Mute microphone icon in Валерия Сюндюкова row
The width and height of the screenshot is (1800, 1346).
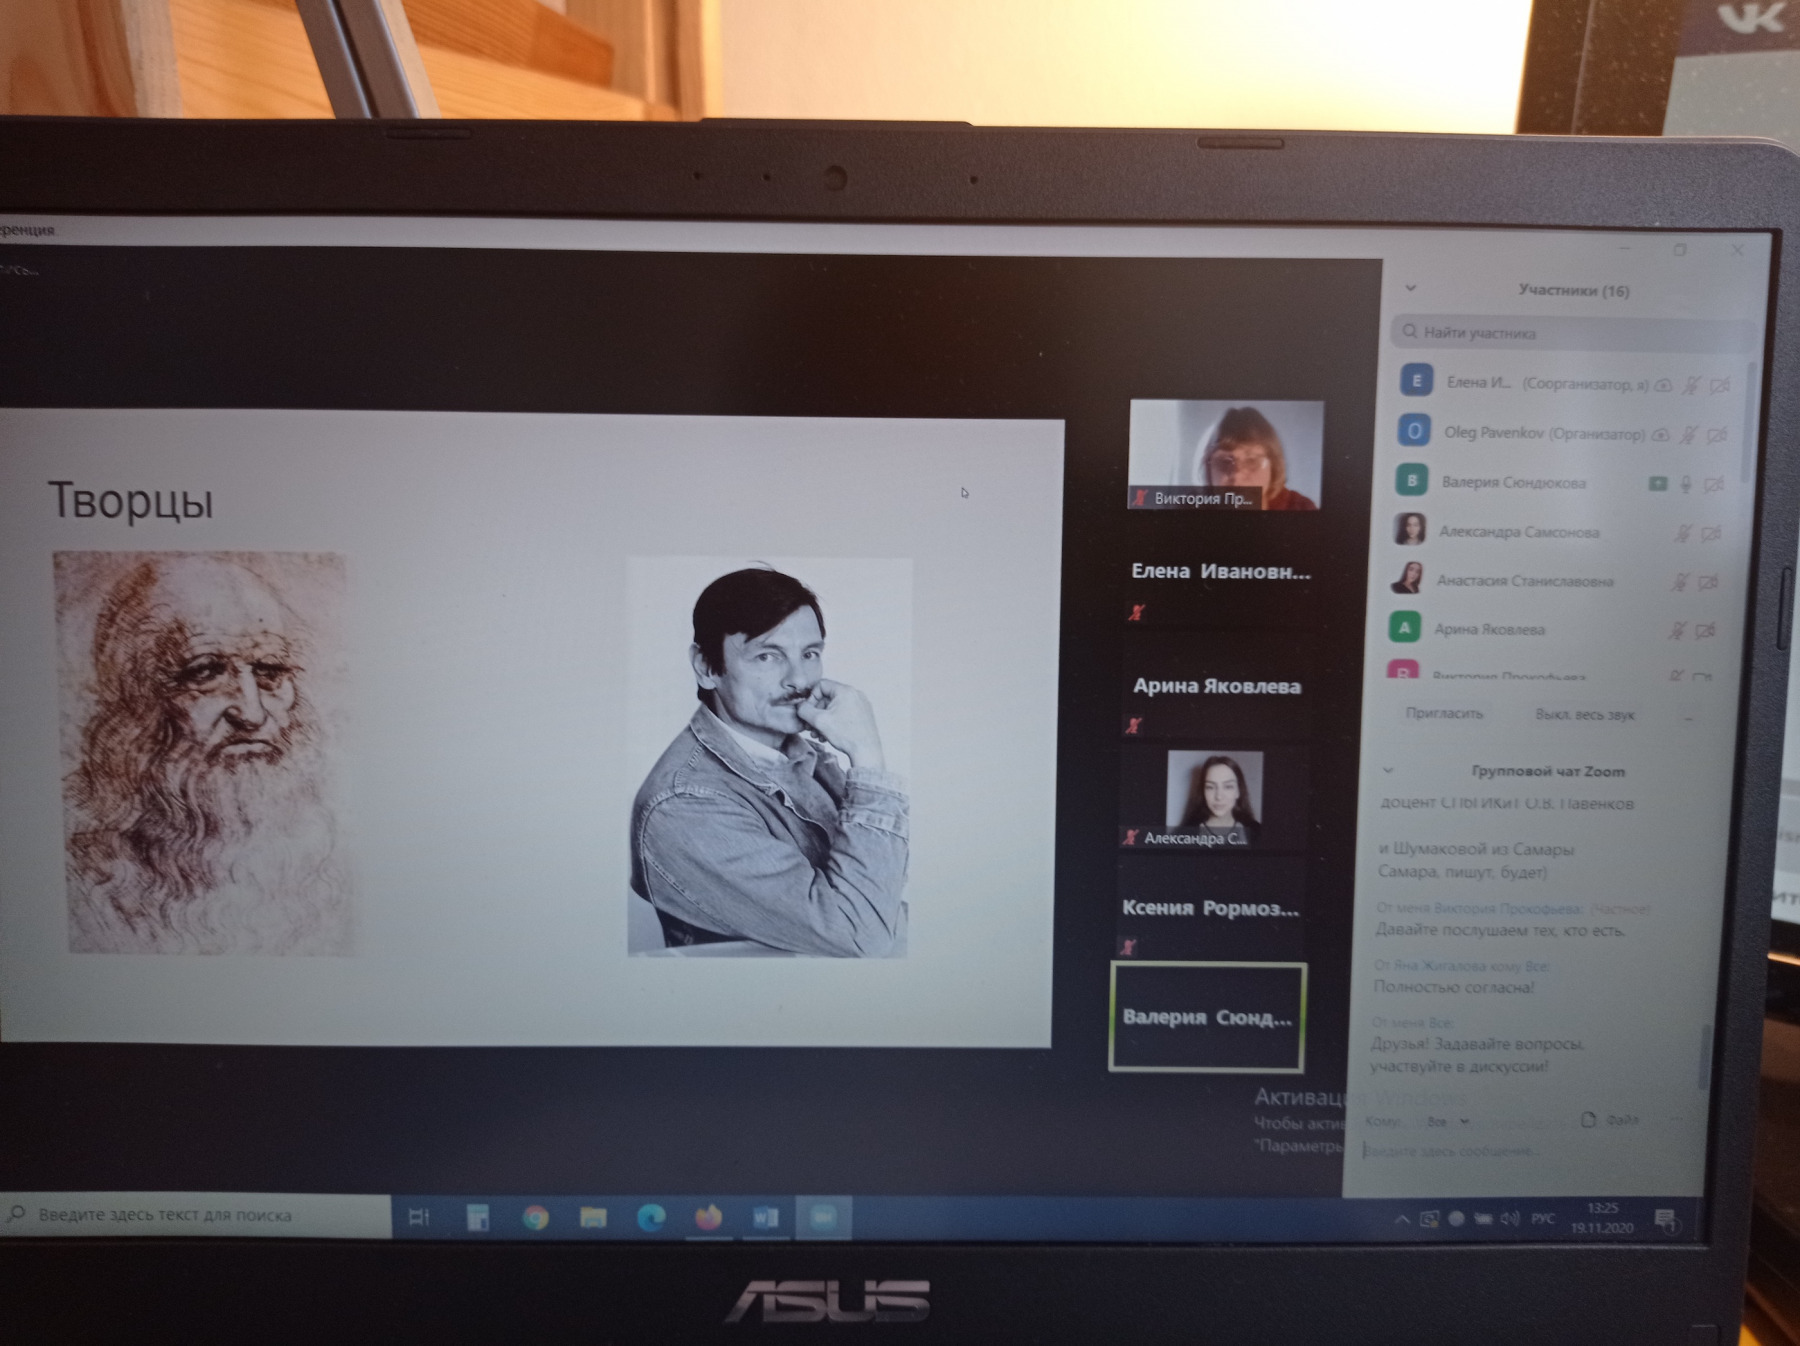pyautogui.click(x=1686, y=485)
